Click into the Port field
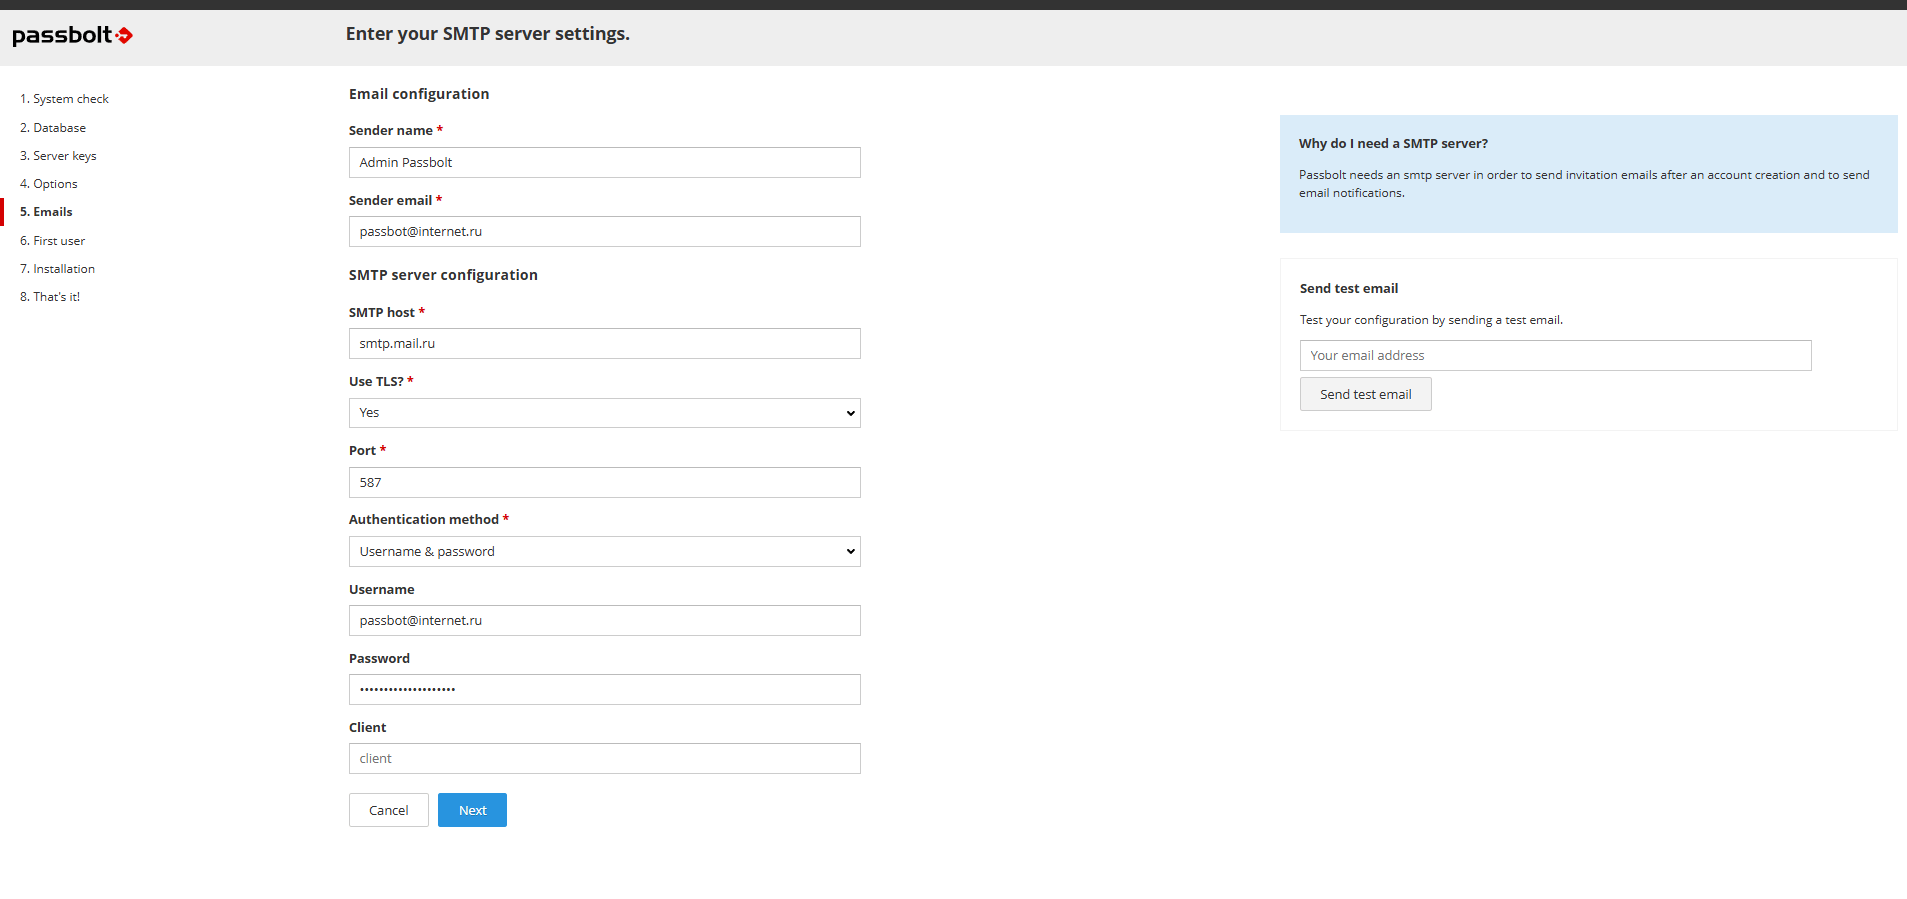This screenshot has height=899, width=1907. pyautogui.click(x=604, y=482)
